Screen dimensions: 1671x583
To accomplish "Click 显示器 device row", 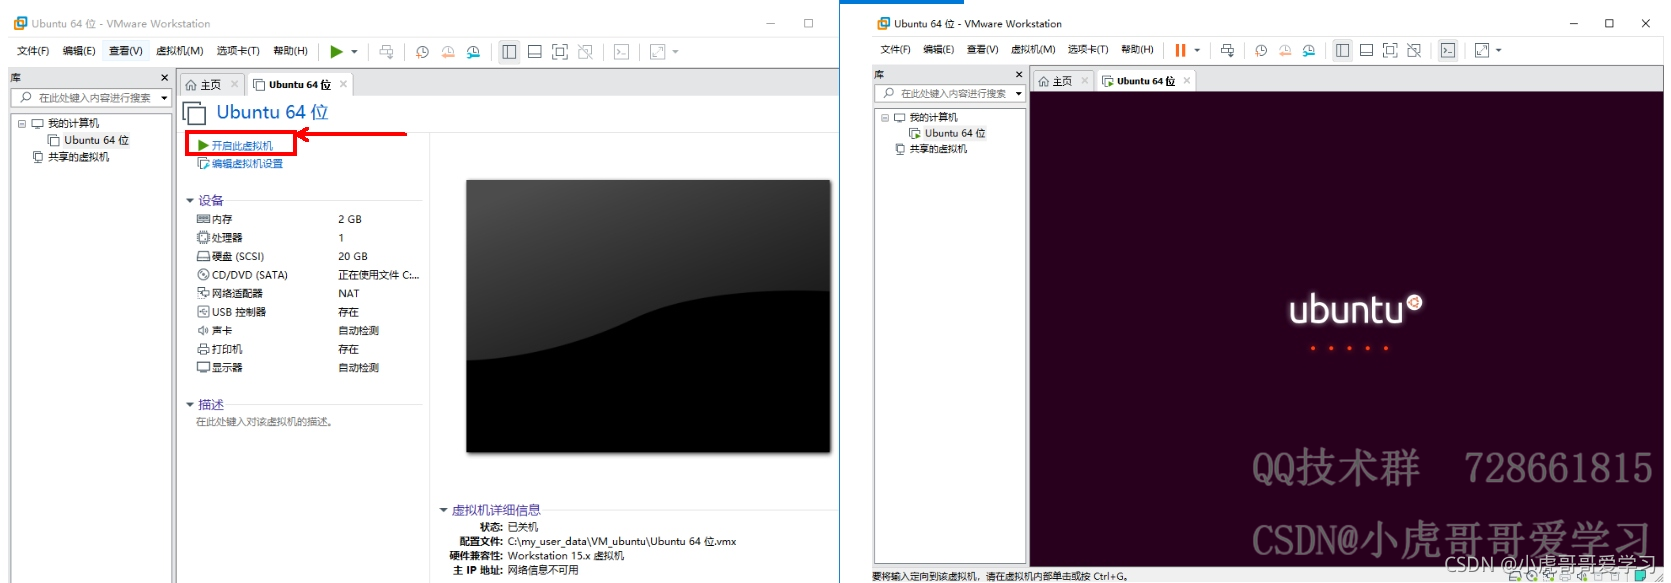I will pyautogui.click(x=308, y=367).
